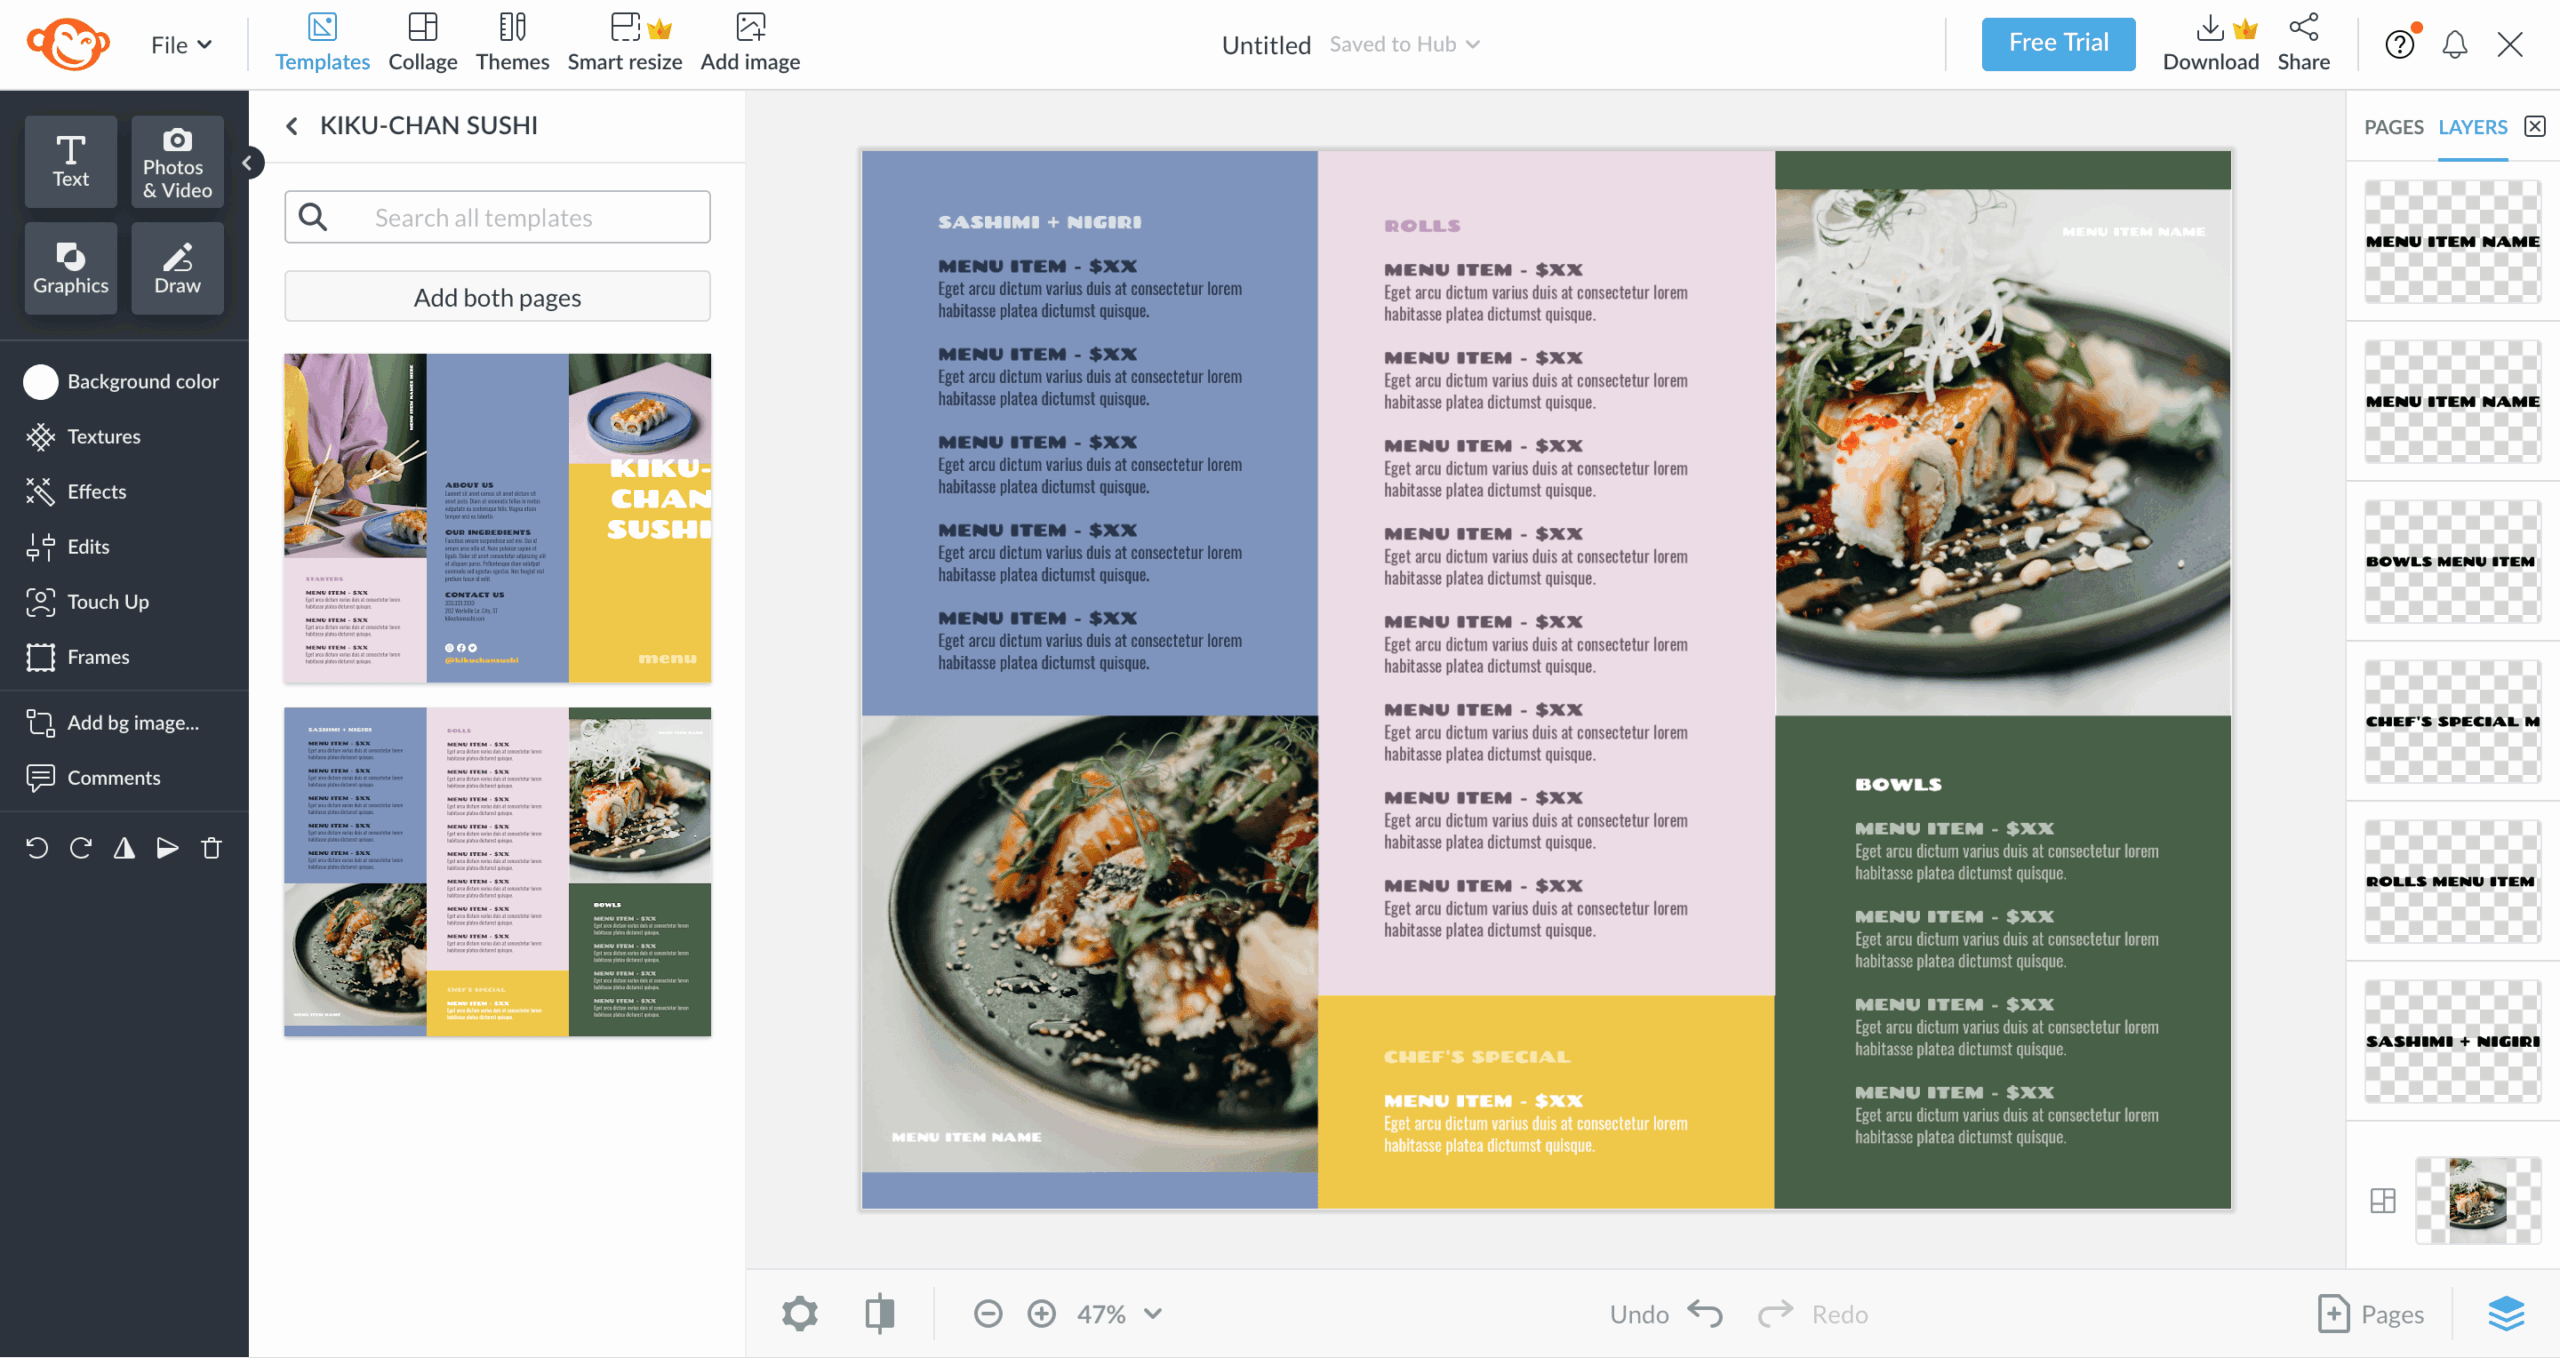Select the sushi photo layer thumbnail

tap(2478, 1200)
